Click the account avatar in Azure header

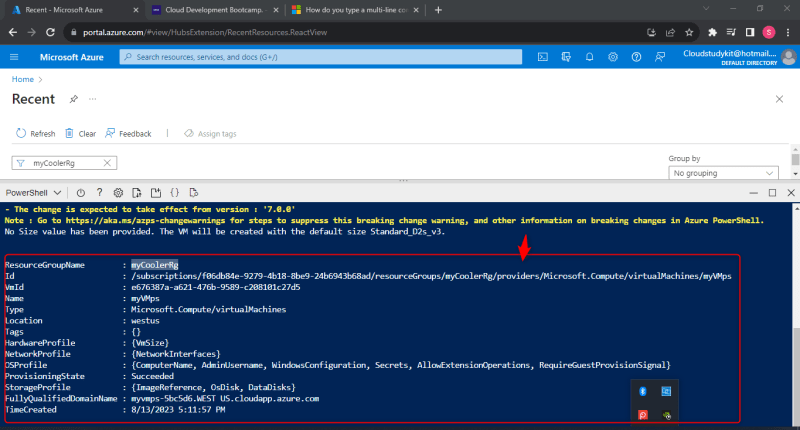789,57
